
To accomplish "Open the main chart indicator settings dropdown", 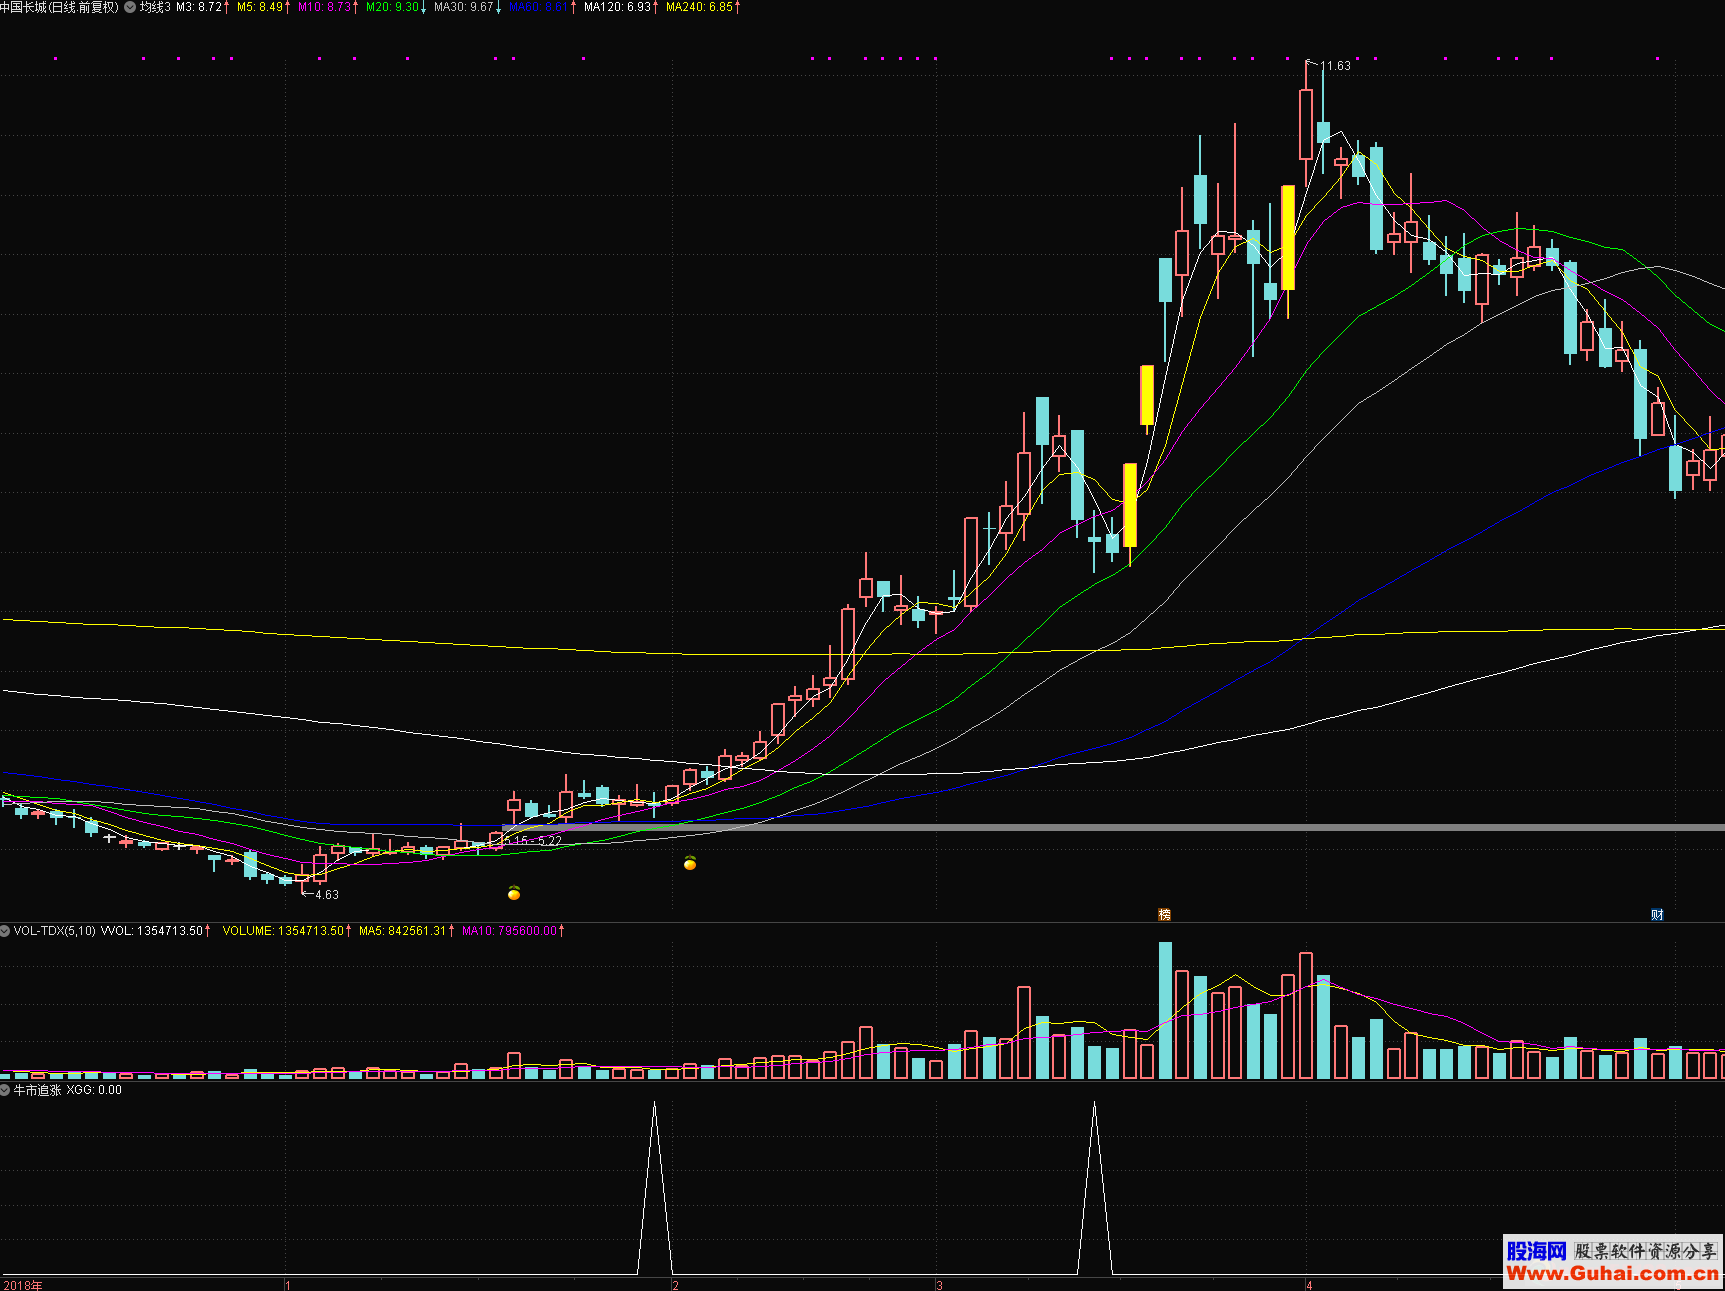I will [130, 7].
